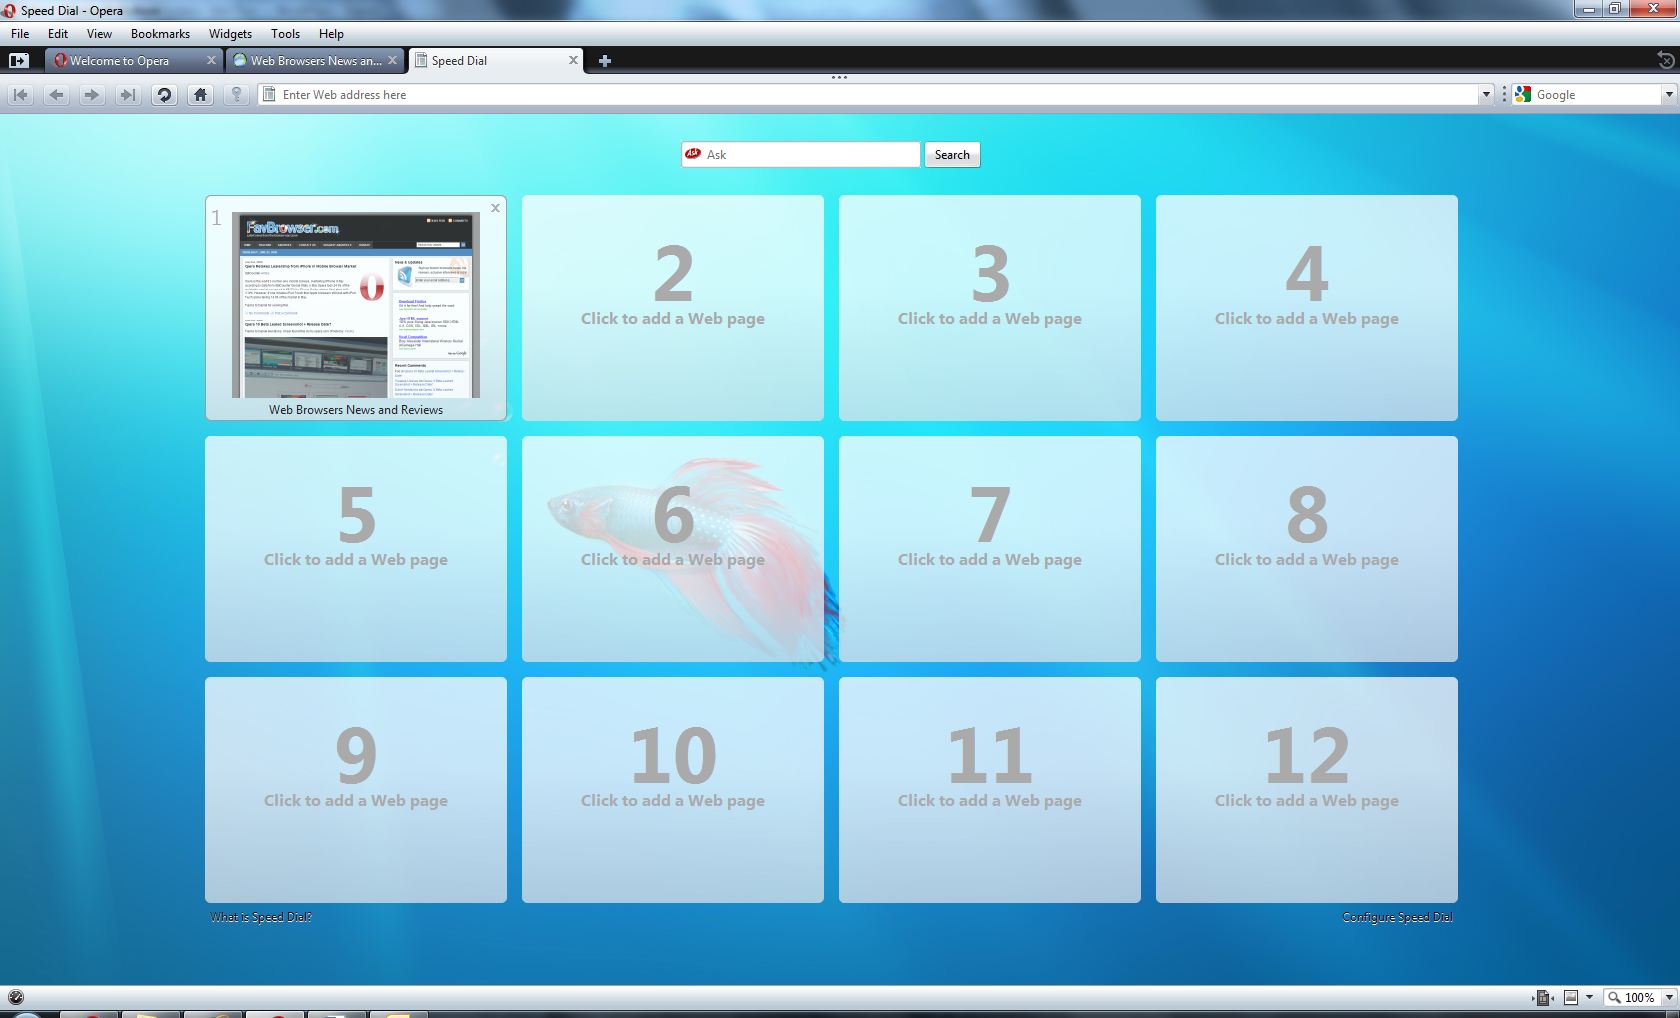Screen dimensions: 1680x1018
Task: Open the 100% zoom level dropdown
Action: point(1667,997)
